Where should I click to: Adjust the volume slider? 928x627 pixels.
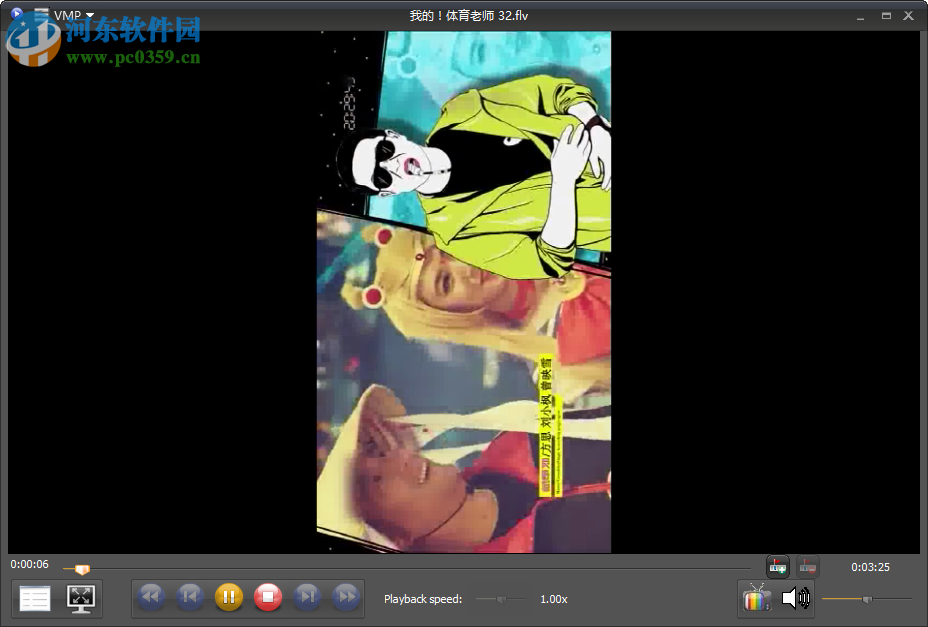866,599
